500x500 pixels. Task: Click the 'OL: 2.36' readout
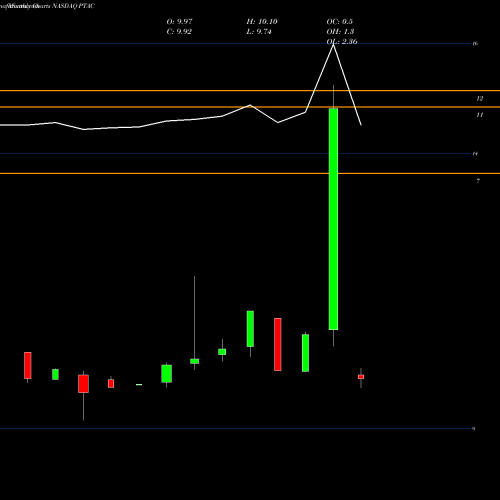point(342,41)
